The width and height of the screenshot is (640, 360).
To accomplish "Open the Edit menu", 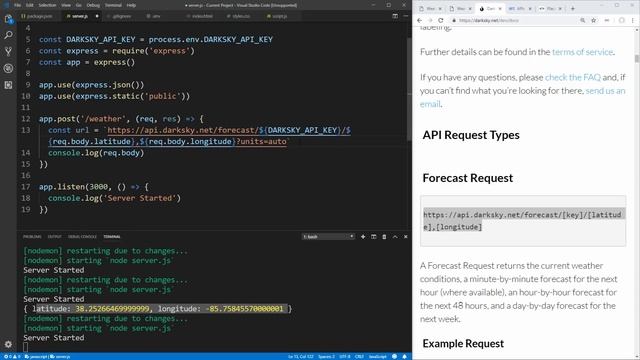I will click(30, 5).
